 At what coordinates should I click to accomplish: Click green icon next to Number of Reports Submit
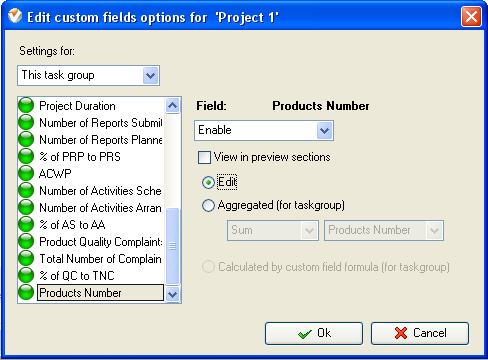click(x=26, y=122)
